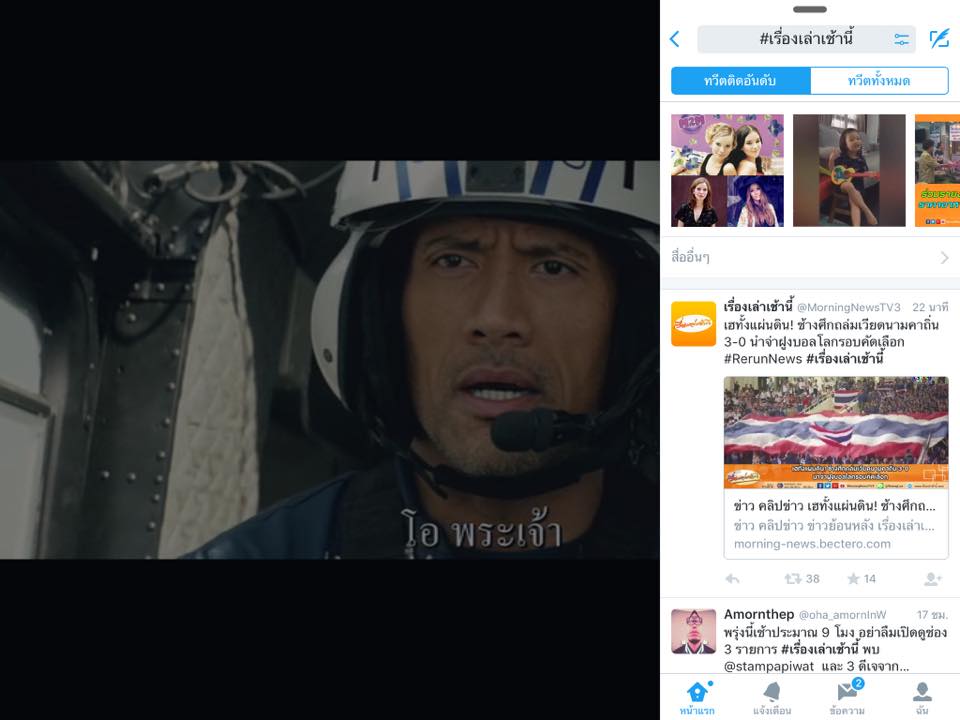Tap the movie video playing on left
960x720 pixels.
330,359
